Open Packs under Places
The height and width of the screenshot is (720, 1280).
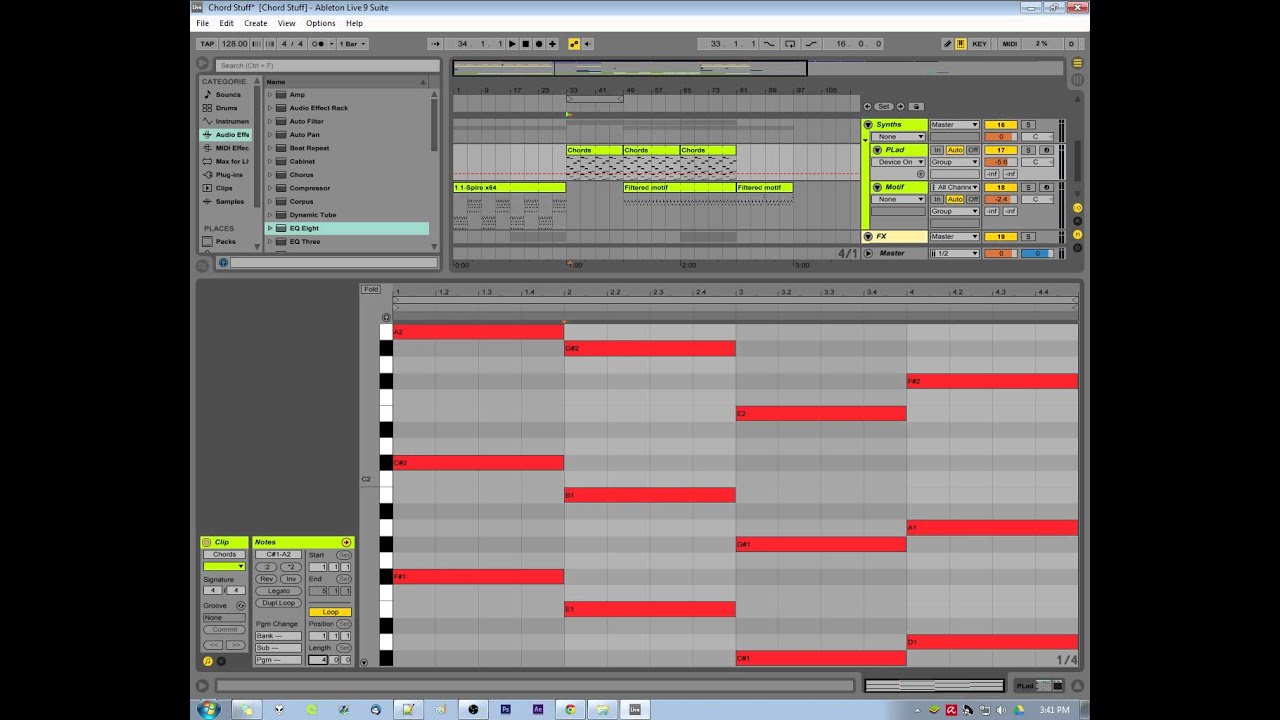click(225, 241)
